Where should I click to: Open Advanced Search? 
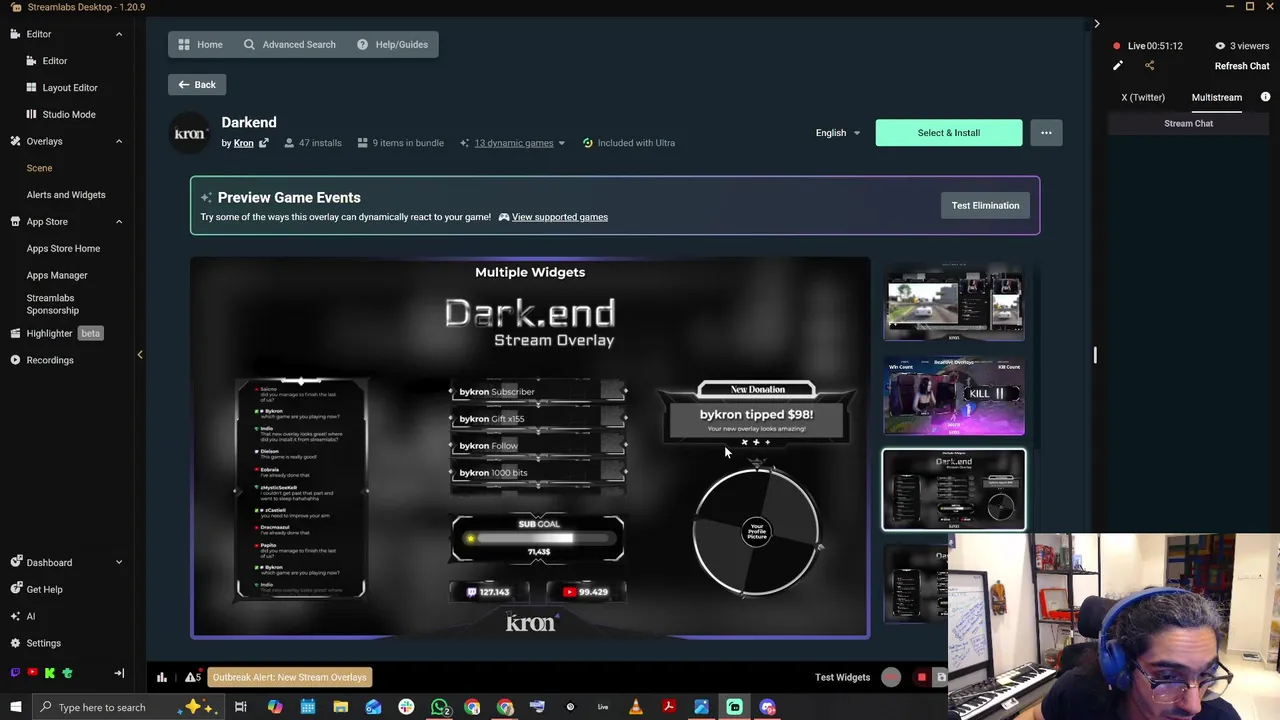tap(290, 44)
